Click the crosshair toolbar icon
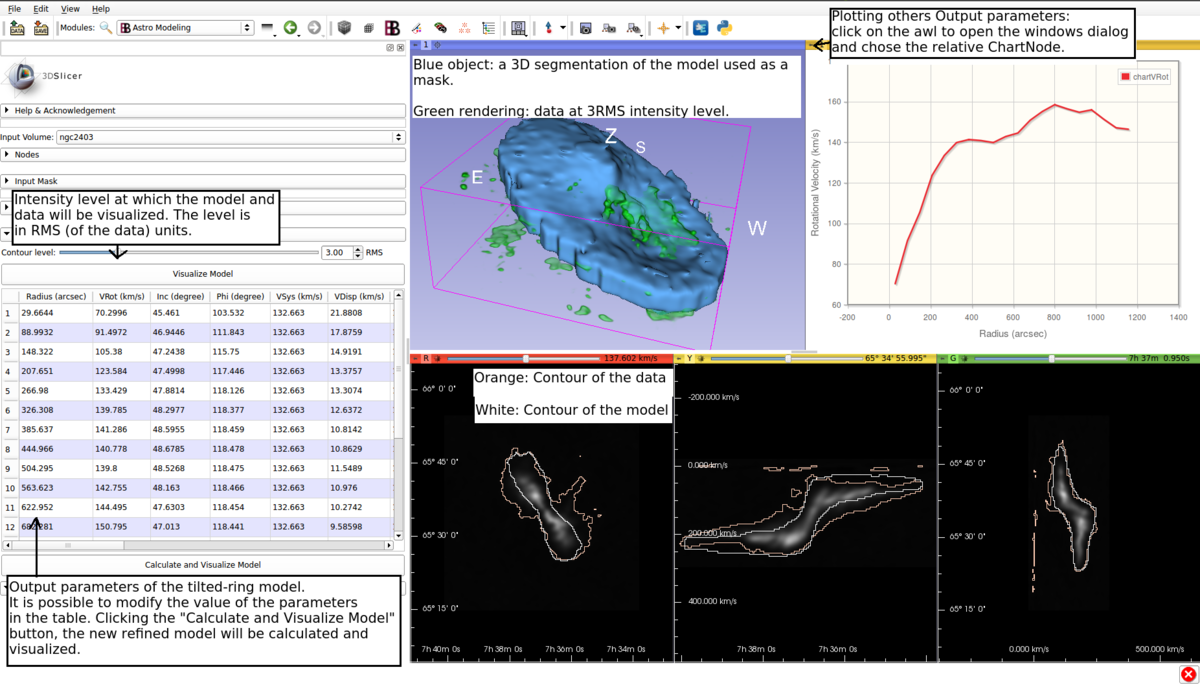This screenshot has height=685, width=1200. click(x=662, y=28)
